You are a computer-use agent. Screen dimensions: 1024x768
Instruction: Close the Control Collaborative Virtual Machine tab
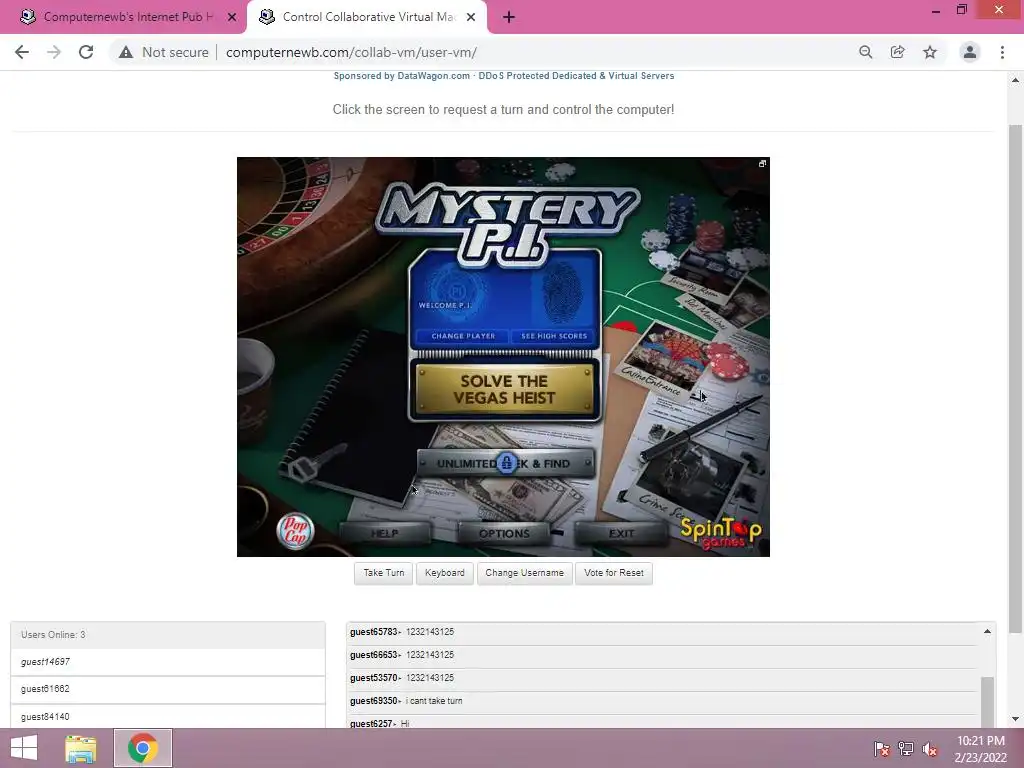(471, 18)
